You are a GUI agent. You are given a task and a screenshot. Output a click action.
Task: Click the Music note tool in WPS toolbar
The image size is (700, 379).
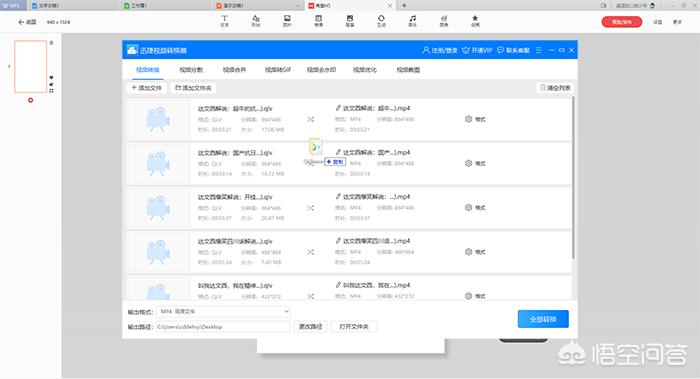pyautogui.click(x=412, y=21)
